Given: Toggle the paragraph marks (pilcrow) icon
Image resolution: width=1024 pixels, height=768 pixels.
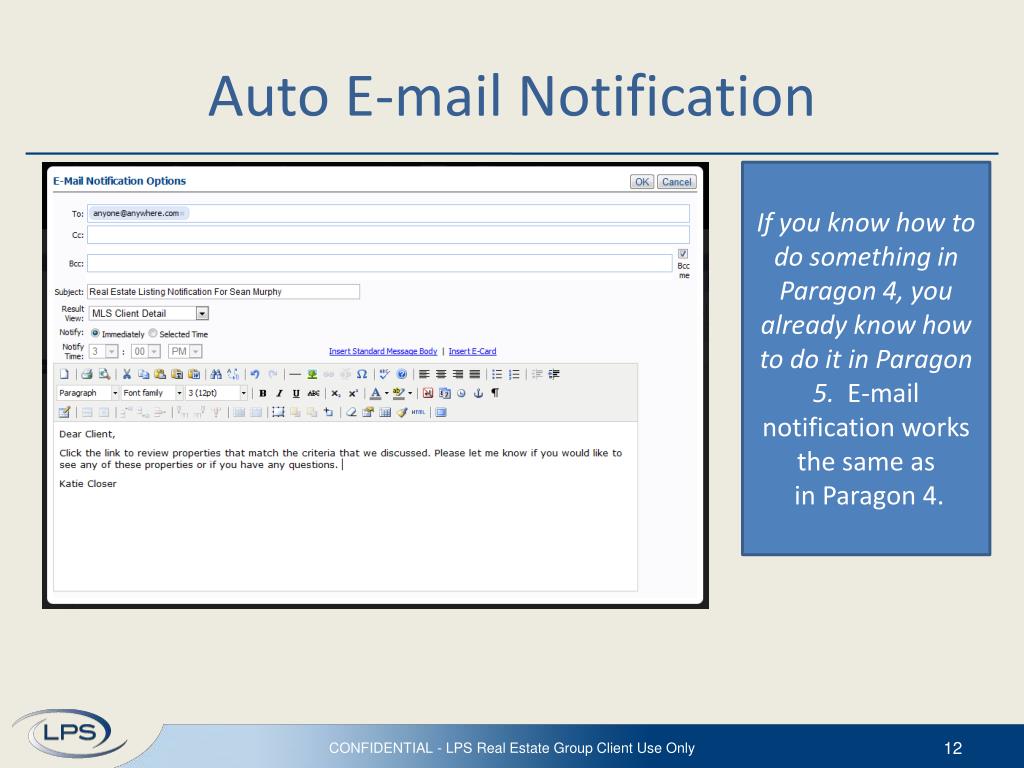Looking at the screenshot, I should coord(495,393).
